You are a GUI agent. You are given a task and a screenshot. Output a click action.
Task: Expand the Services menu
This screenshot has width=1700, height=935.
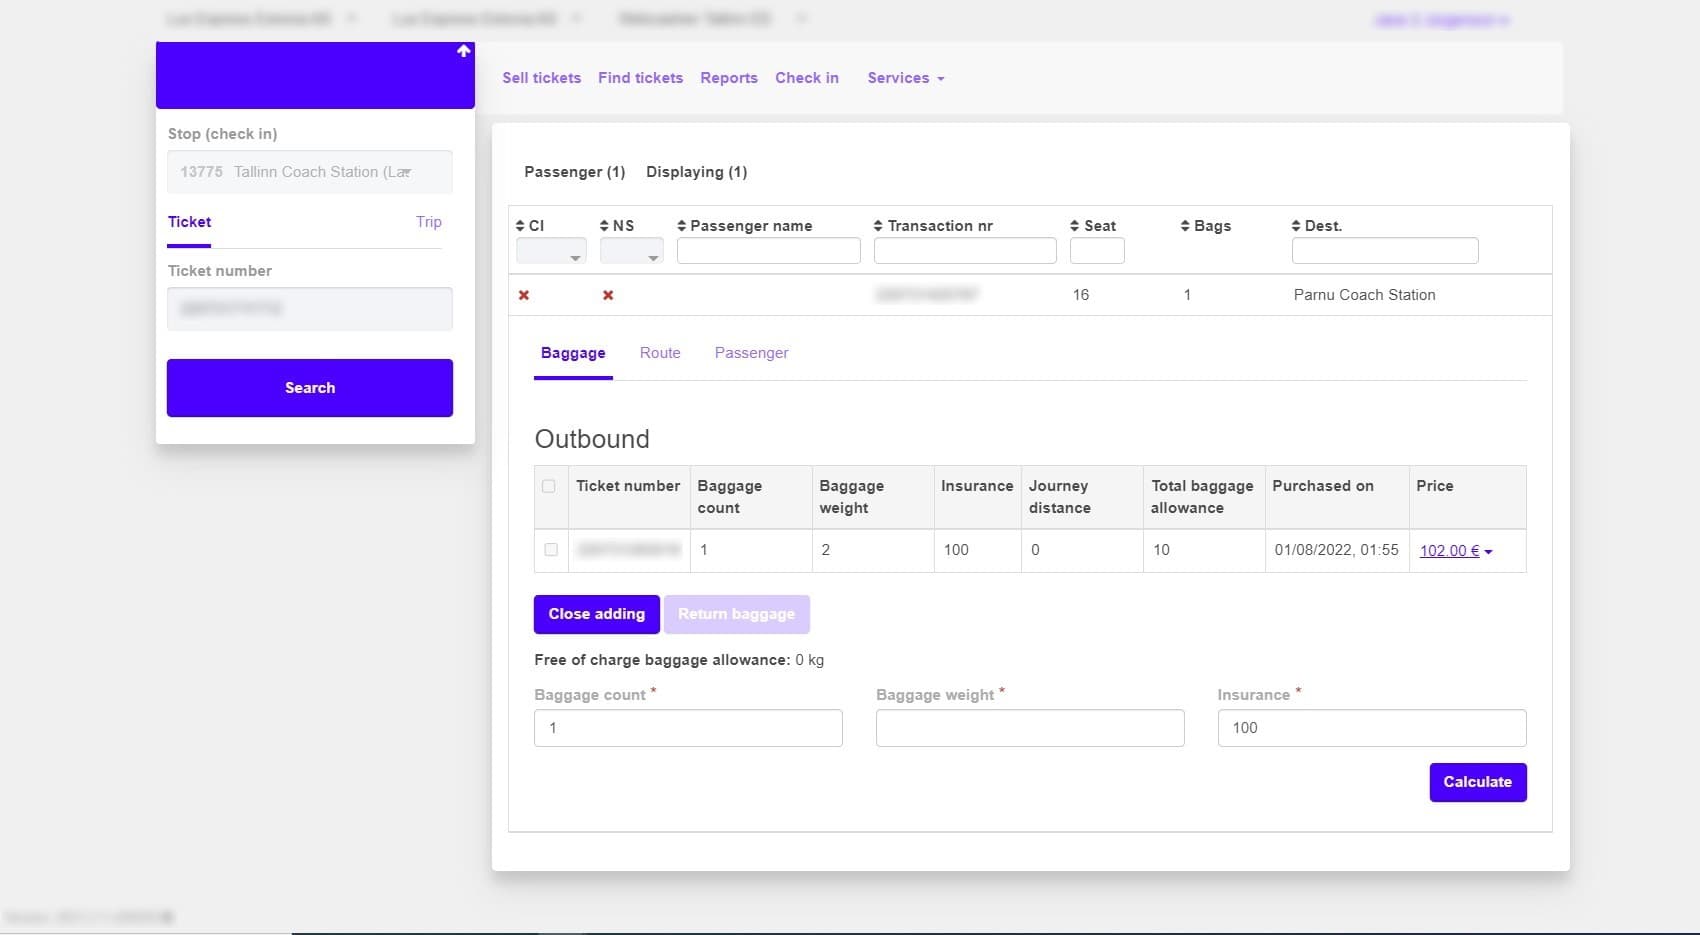[x=905, y=78]
